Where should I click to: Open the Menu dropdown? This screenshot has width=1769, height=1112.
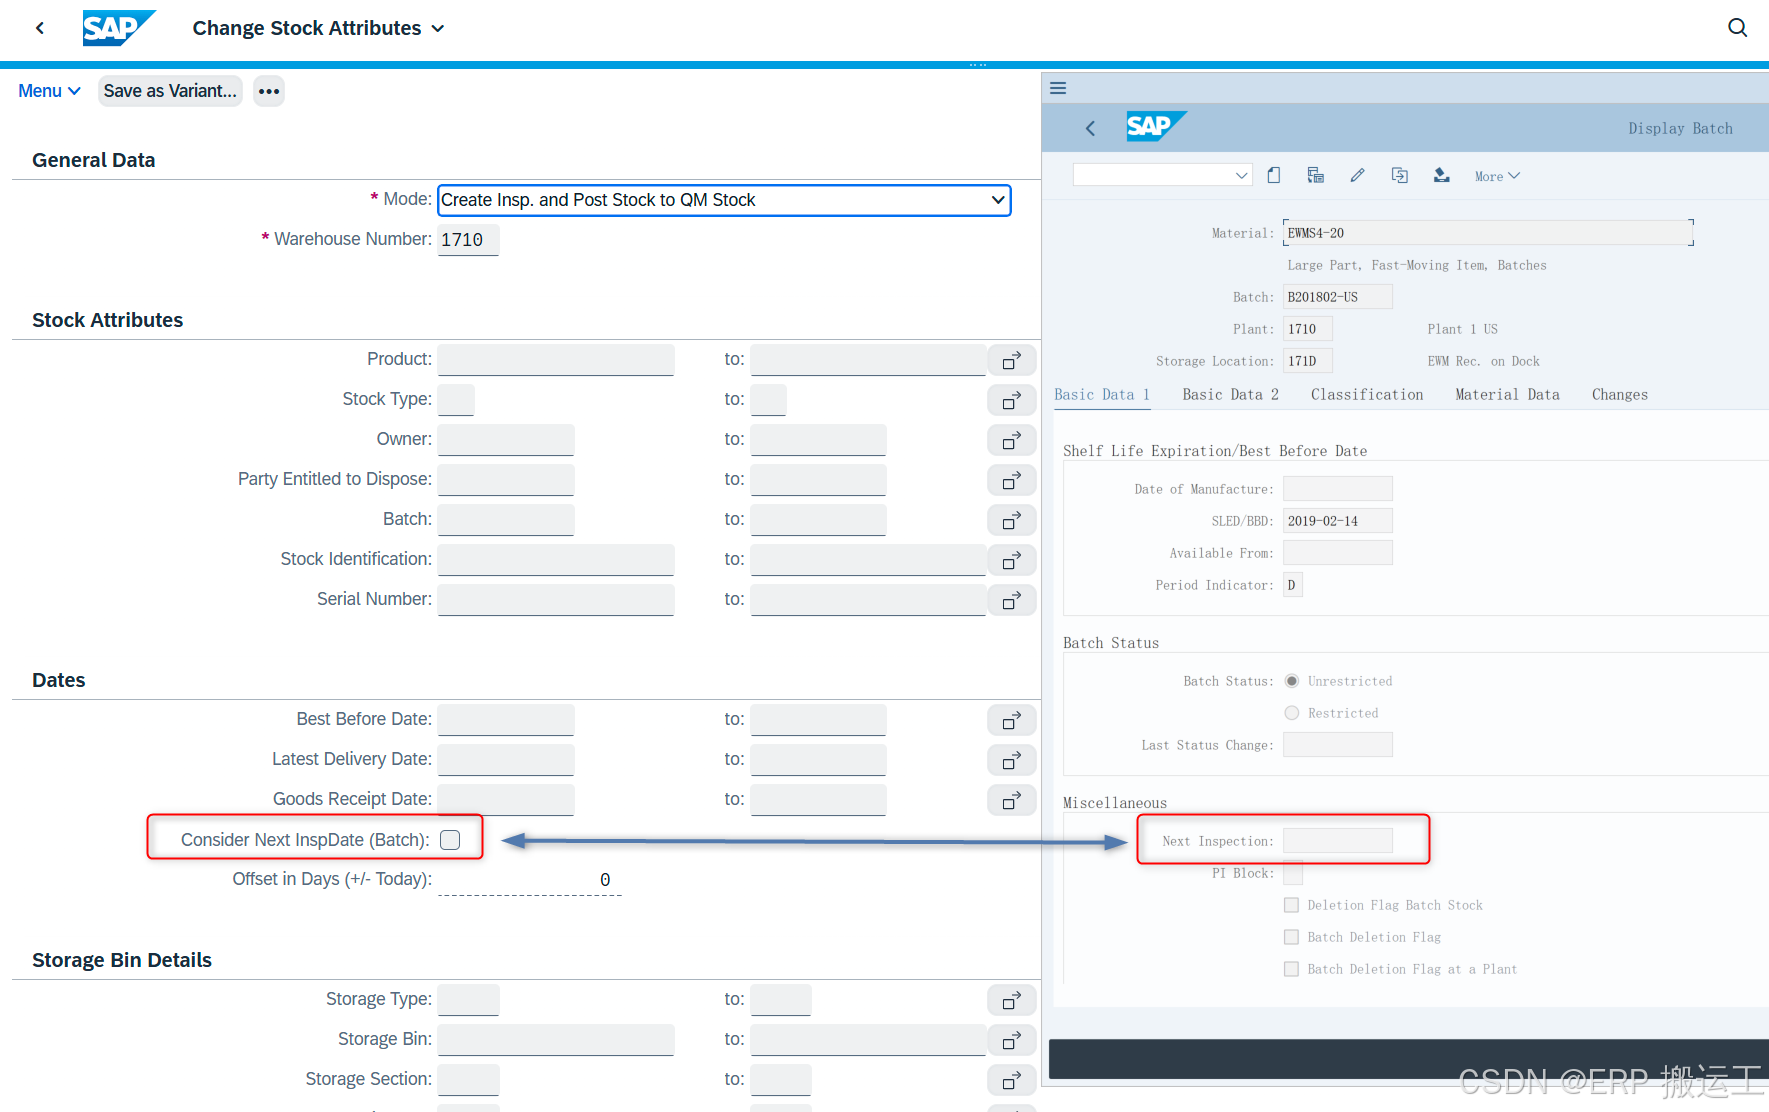49,91
